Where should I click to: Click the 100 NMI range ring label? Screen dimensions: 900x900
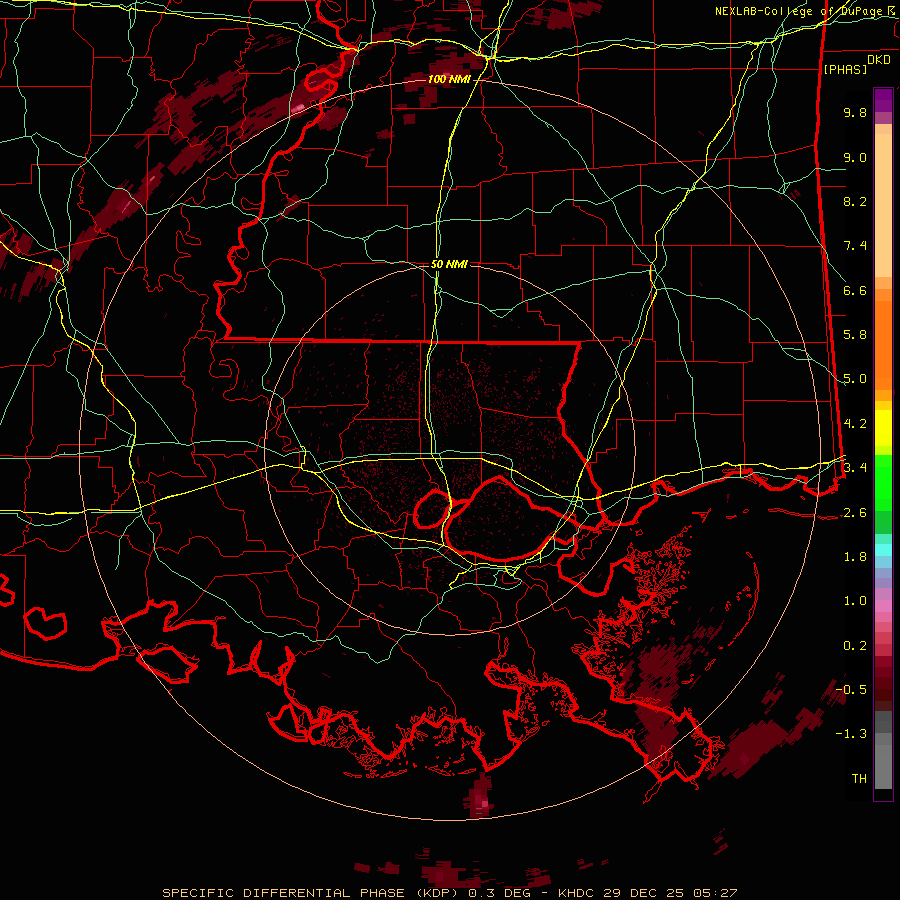[x=448, y=79]
